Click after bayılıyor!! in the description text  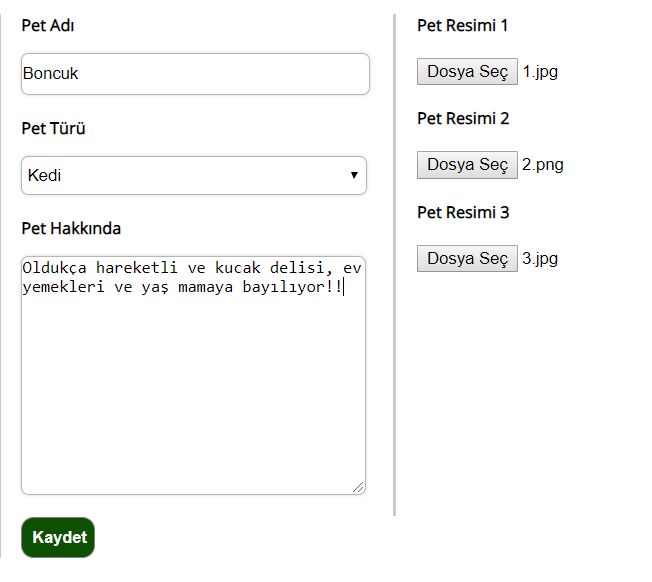pyautogui.click(x=343, y=287)
